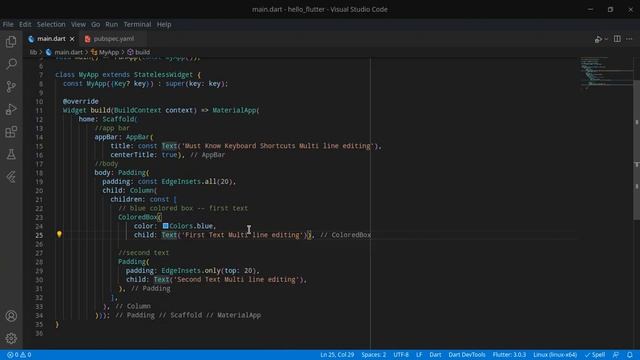Screen dimensions: 640x360
Task: Open the Selection menu
Action: (51, 24)
